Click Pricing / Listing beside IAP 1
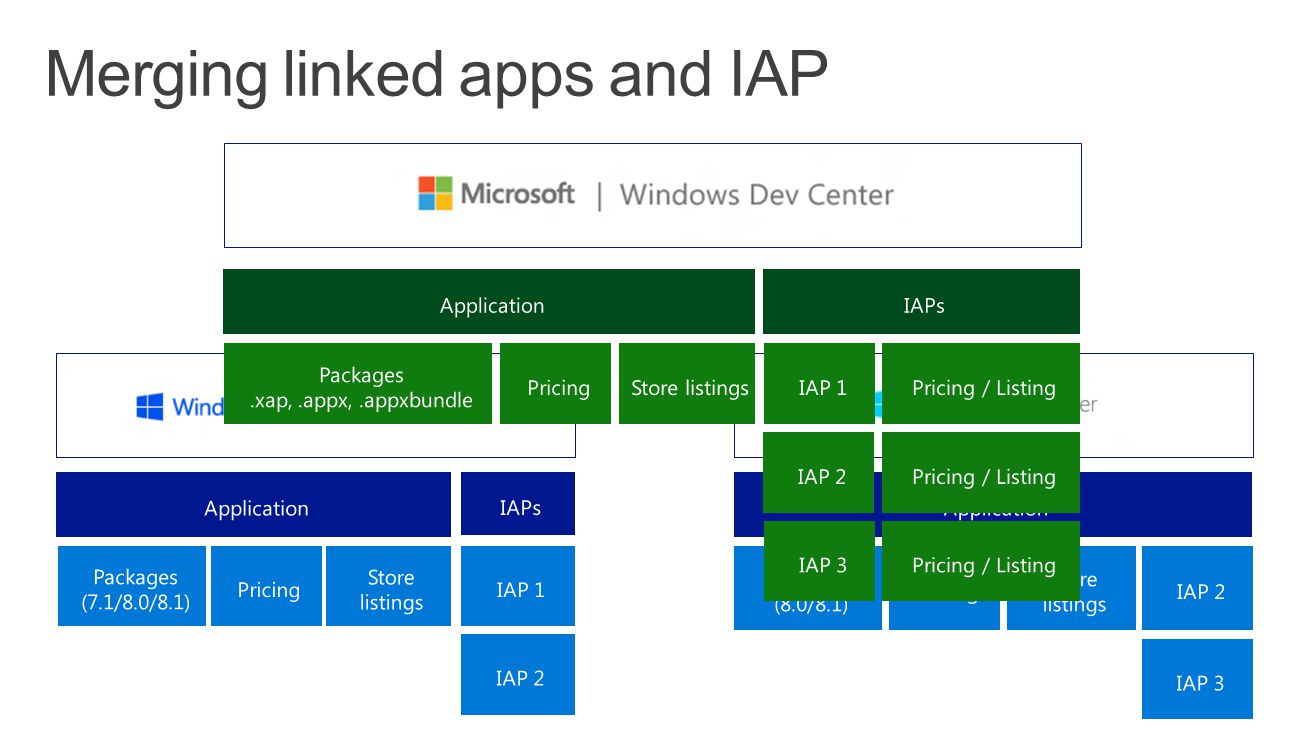1305x734 pixels. [x=981, y=384]
